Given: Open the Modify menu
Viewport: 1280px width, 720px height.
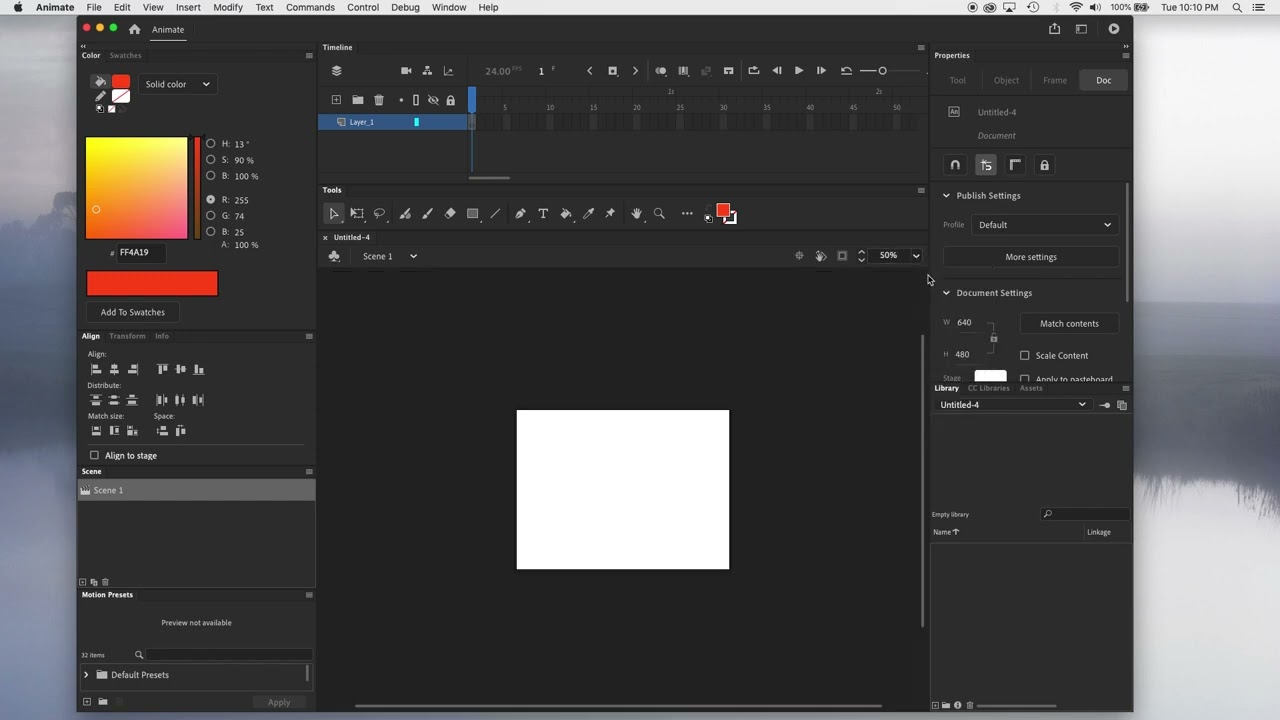Looking at the screenshot, I should 228,7.
